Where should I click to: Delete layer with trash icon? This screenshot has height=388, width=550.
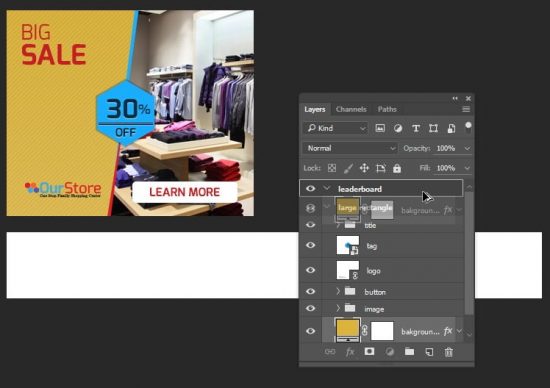[x=449, y=352]
